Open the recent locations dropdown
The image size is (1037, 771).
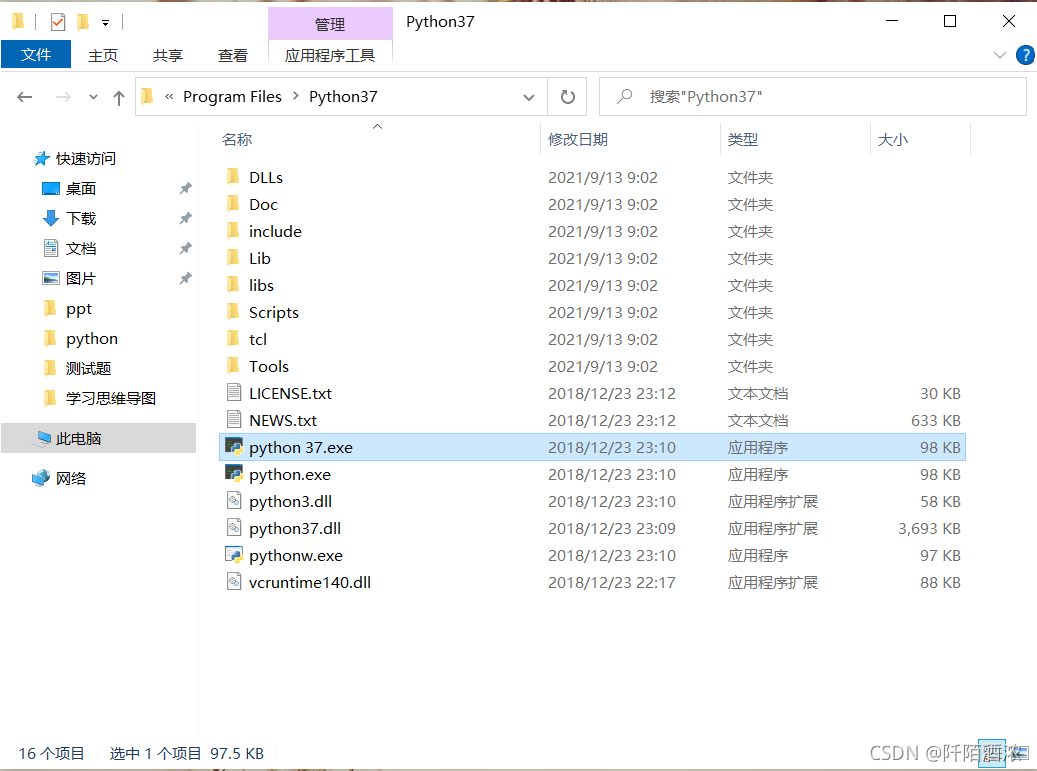[x=93, y=97]
